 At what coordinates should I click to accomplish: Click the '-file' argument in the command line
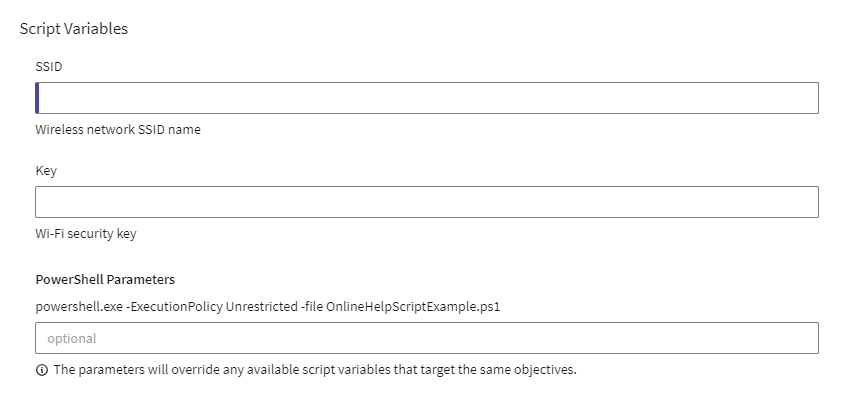tap(312, 307)
